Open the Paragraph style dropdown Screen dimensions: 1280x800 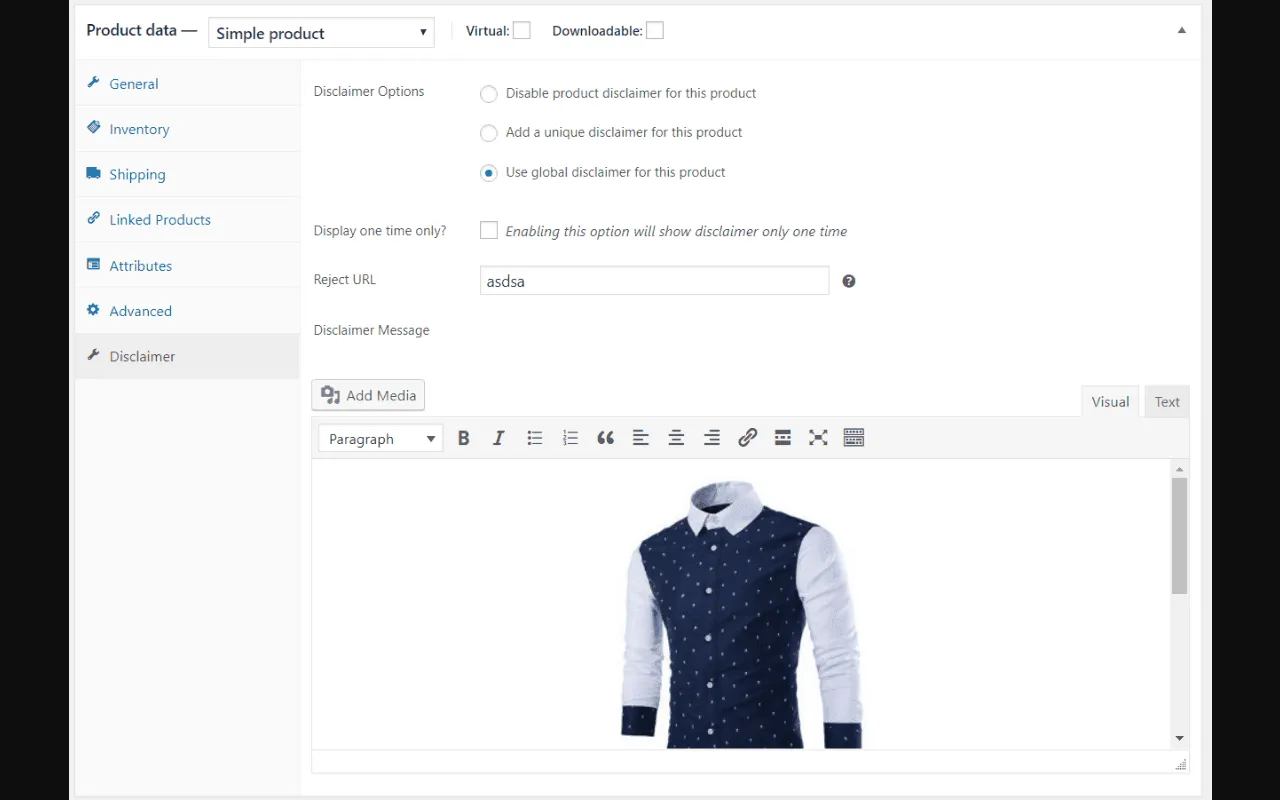[380, 438]
